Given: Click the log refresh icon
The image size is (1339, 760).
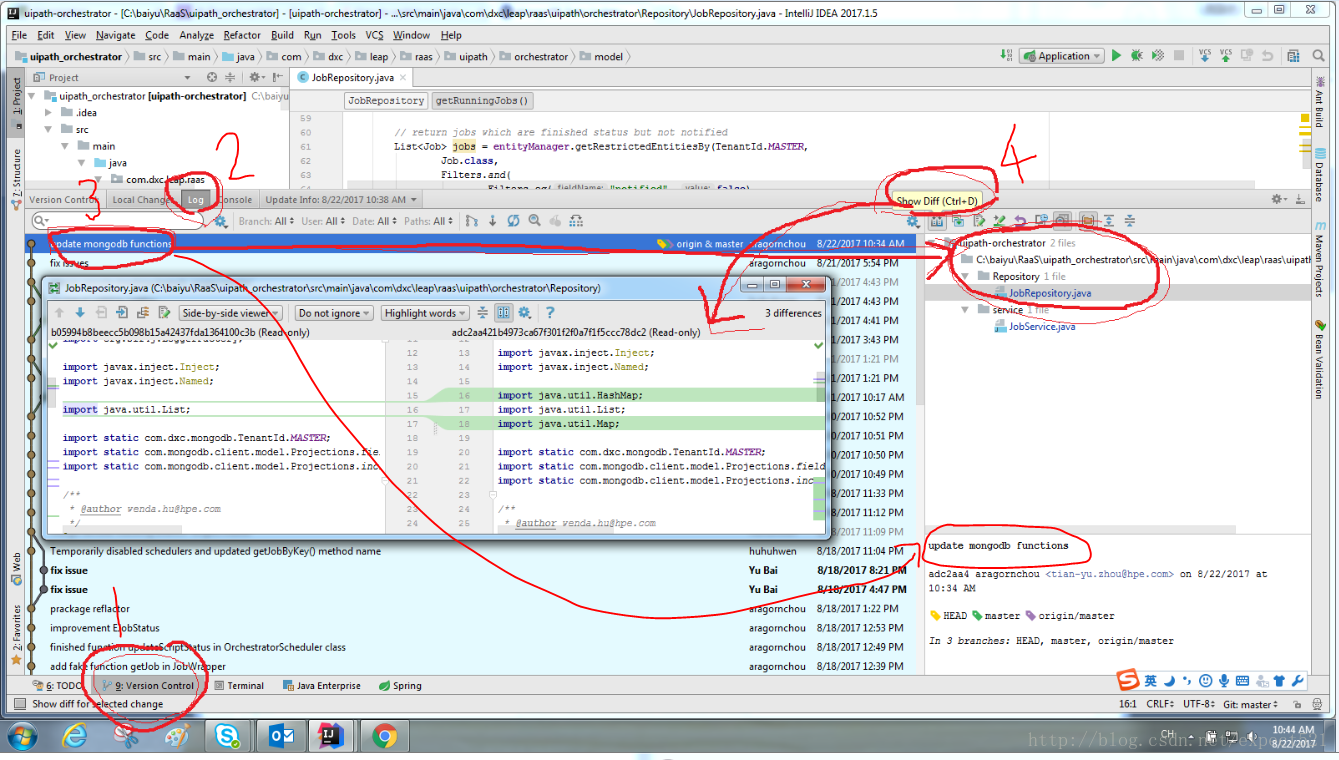Looking at the screenshot, I should 513,221.
